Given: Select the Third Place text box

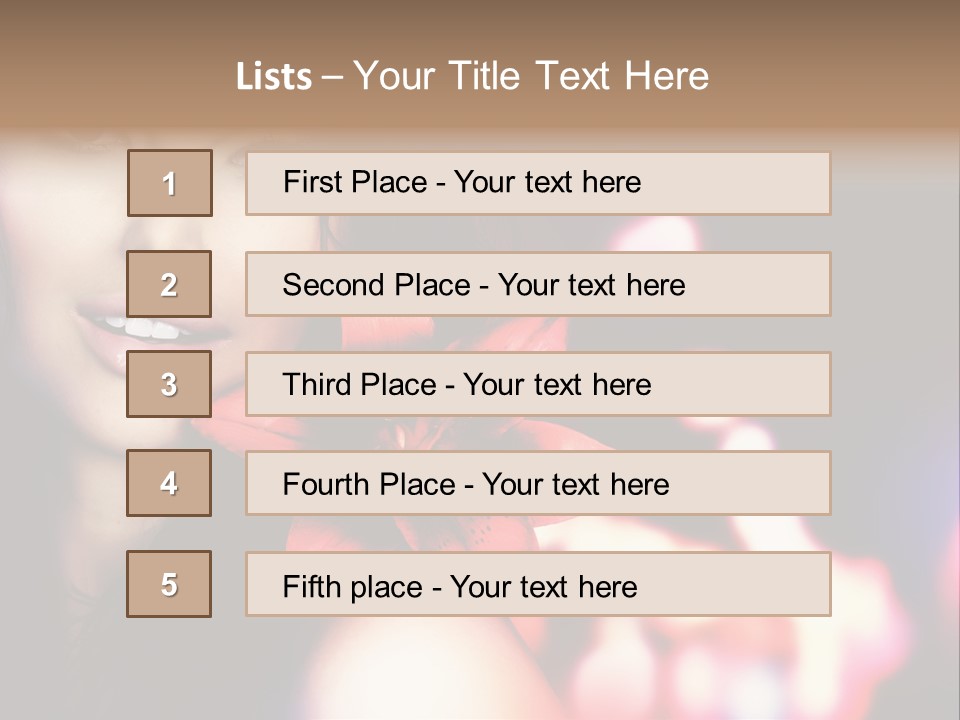Looking at the screenshot, I should click(x=538, y=384).
